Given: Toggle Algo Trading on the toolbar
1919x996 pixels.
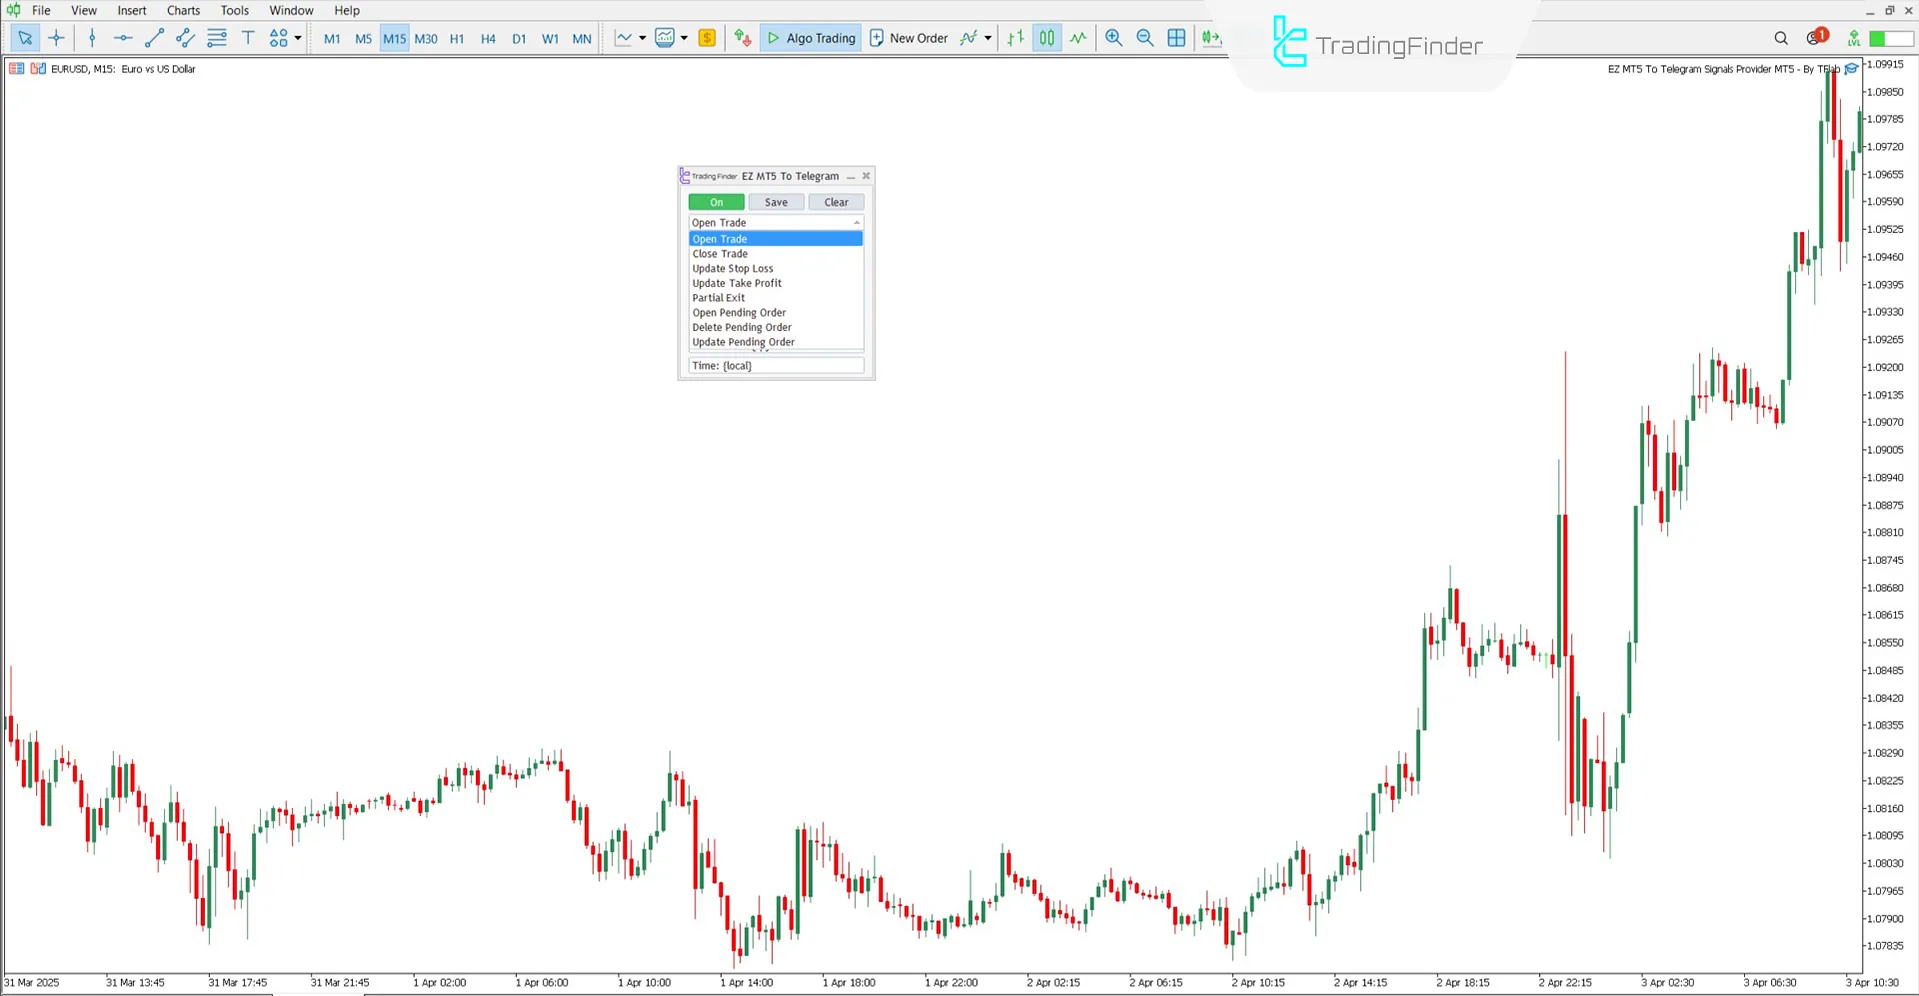Looking at the screenshot, I should click(811, 38).
